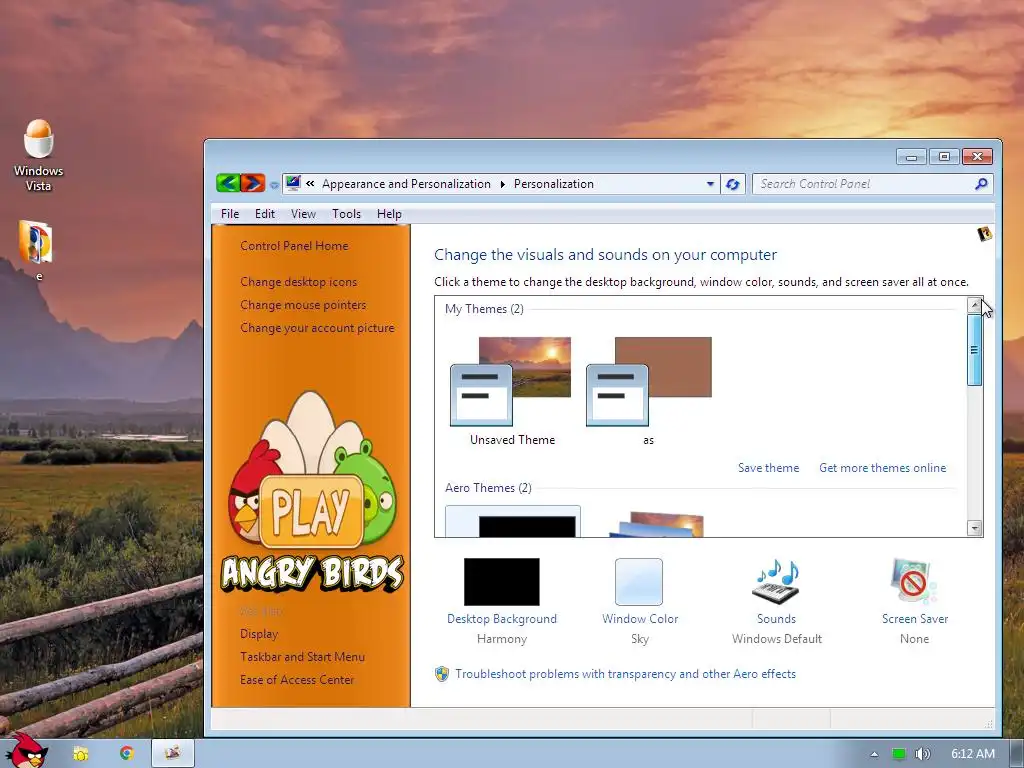The height and width of the screenshot is (768, 1024).
Task: Select the second Aero theme thumbnail
Action: tap(656, 524)
